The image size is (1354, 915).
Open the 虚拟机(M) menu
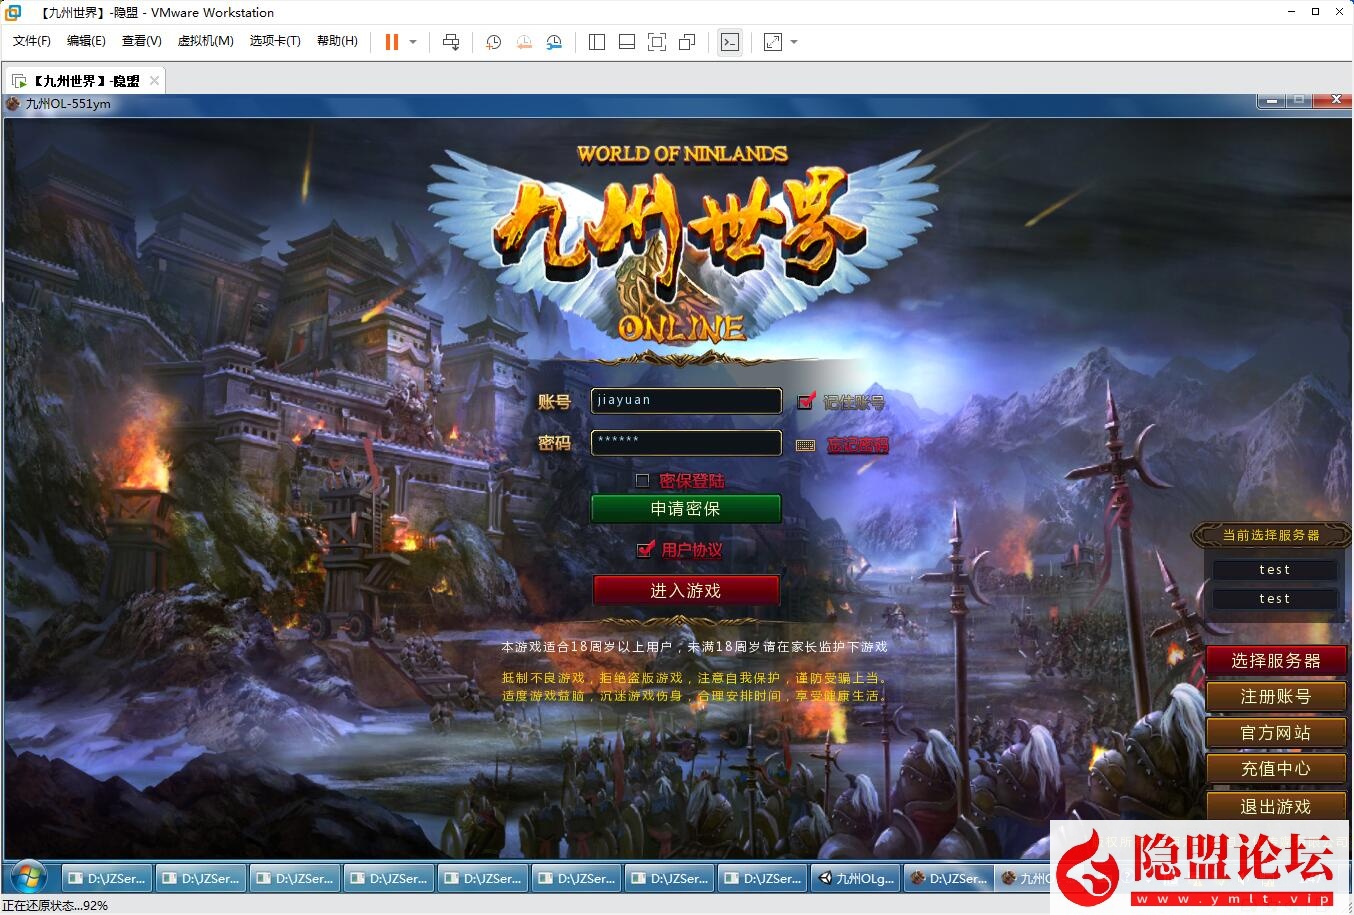click(206, 41)
